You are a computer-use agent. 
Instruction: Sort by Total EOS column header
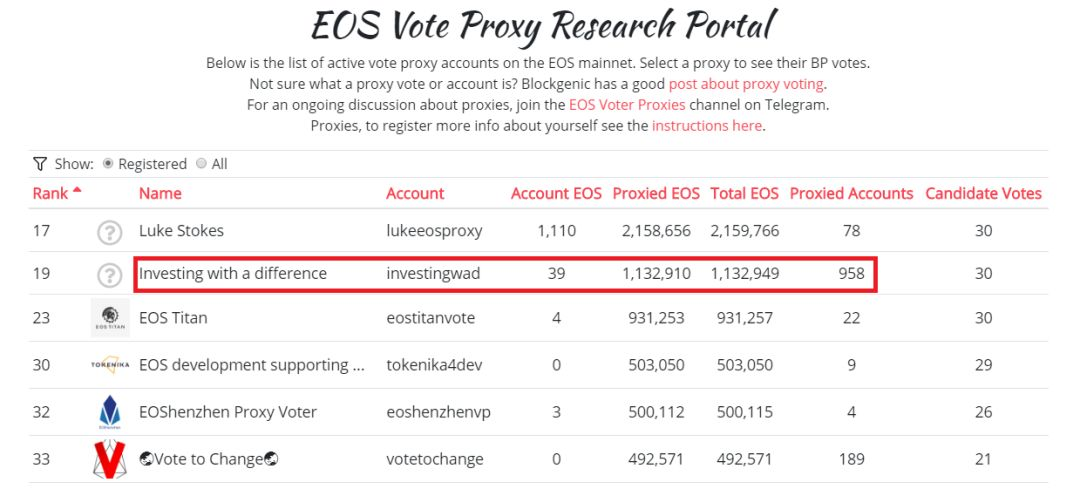tap(745, 194)
